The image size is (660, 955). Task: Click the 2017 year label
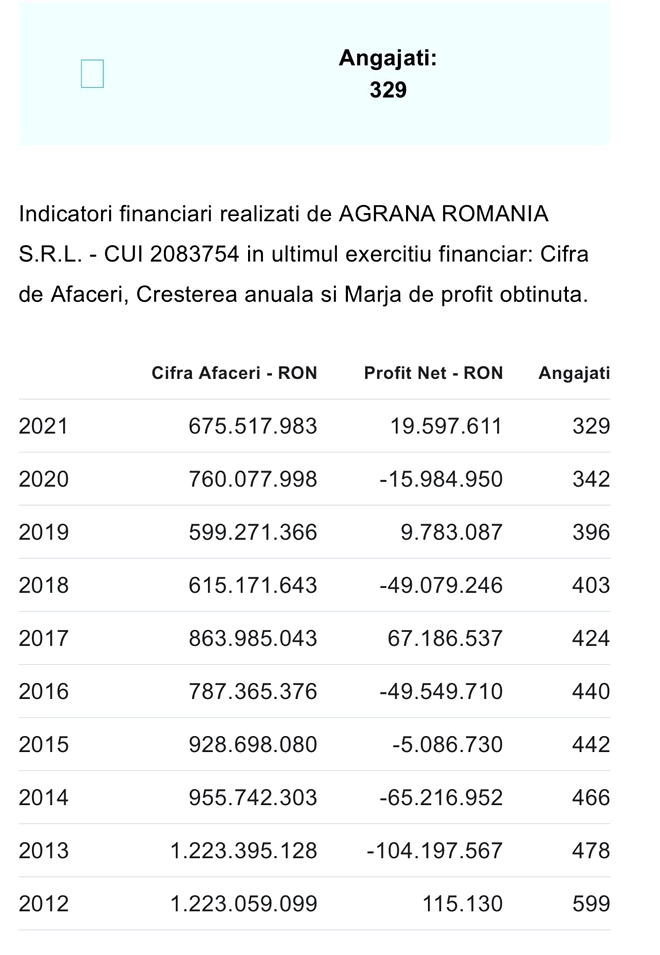(44, 638)
